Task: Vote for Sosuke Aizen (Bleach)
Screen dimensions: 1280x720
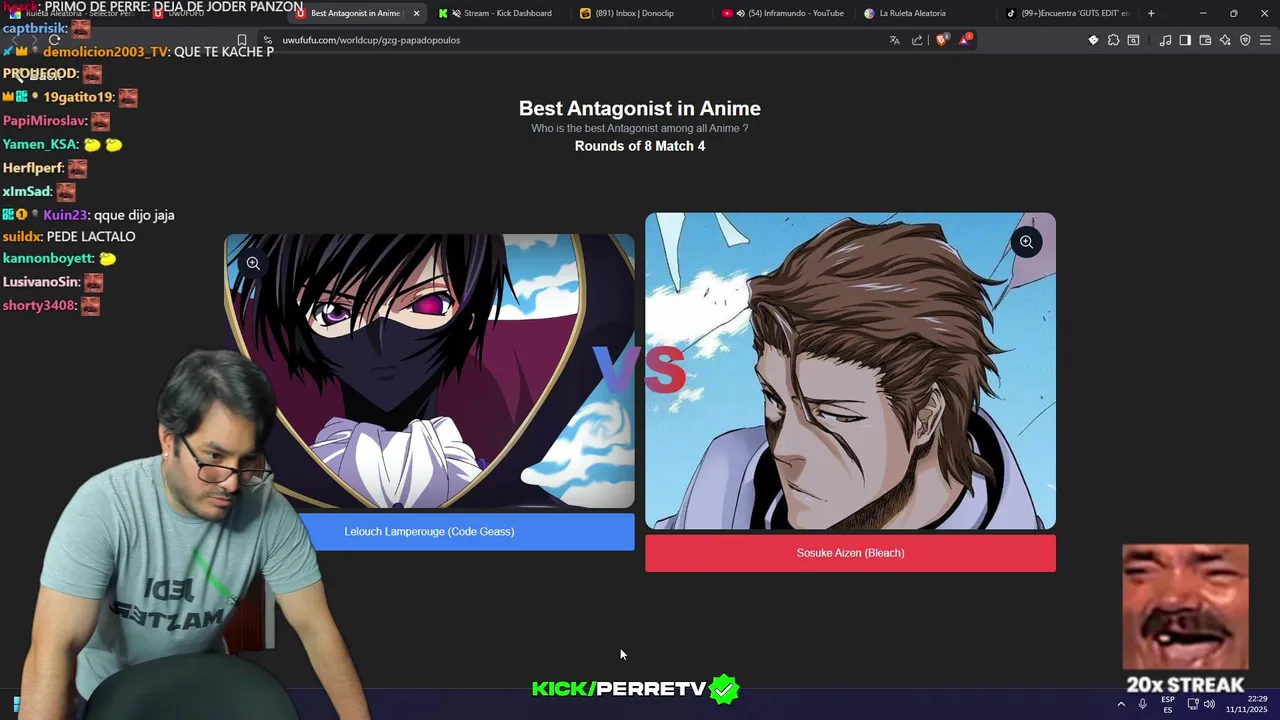Action: pyautogui.click(x=850, y=553)
